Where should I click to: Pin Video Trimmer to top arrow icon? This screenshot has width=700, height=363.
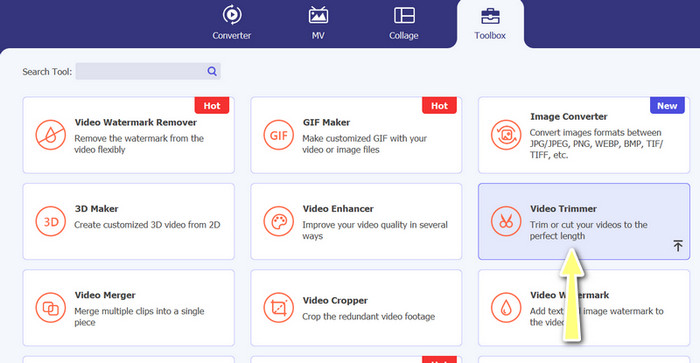[x=678, y=245]
